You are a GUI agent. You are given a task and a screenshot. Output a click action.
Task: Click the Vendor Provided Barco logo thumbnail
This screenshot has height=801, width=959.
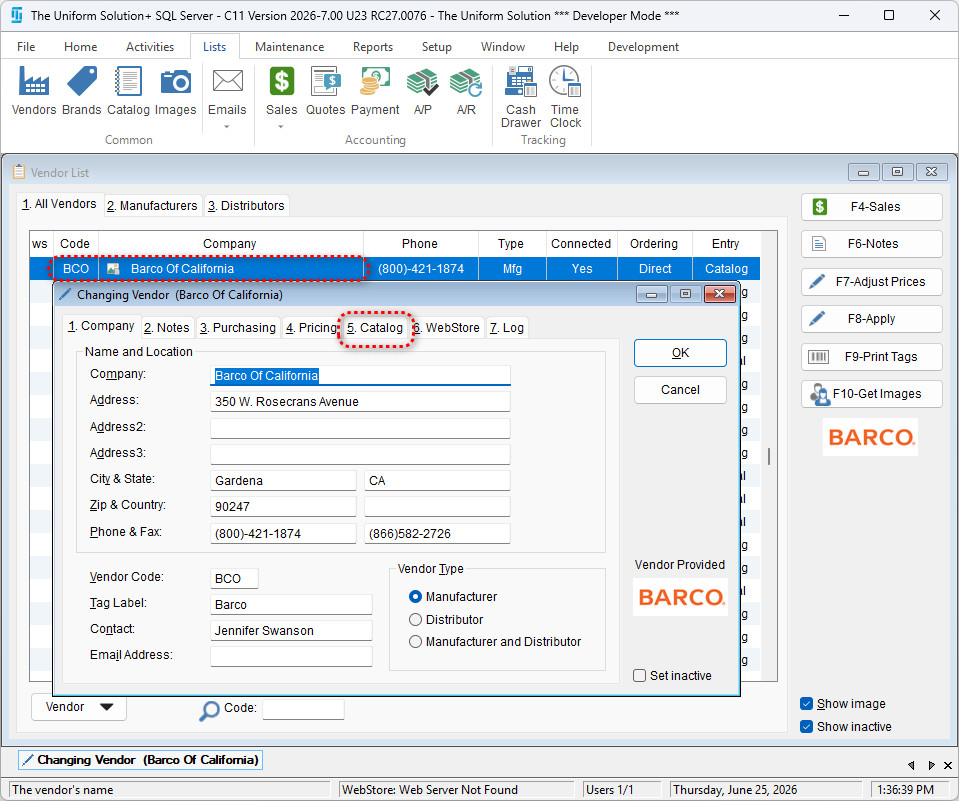coord(681,597)
